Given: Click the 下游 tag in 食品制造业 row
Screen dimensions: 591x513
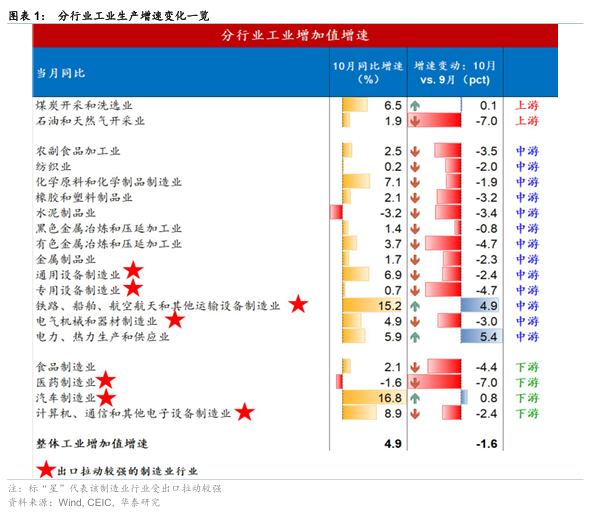Looking at the screenshot, I should (x=527, y=367).
